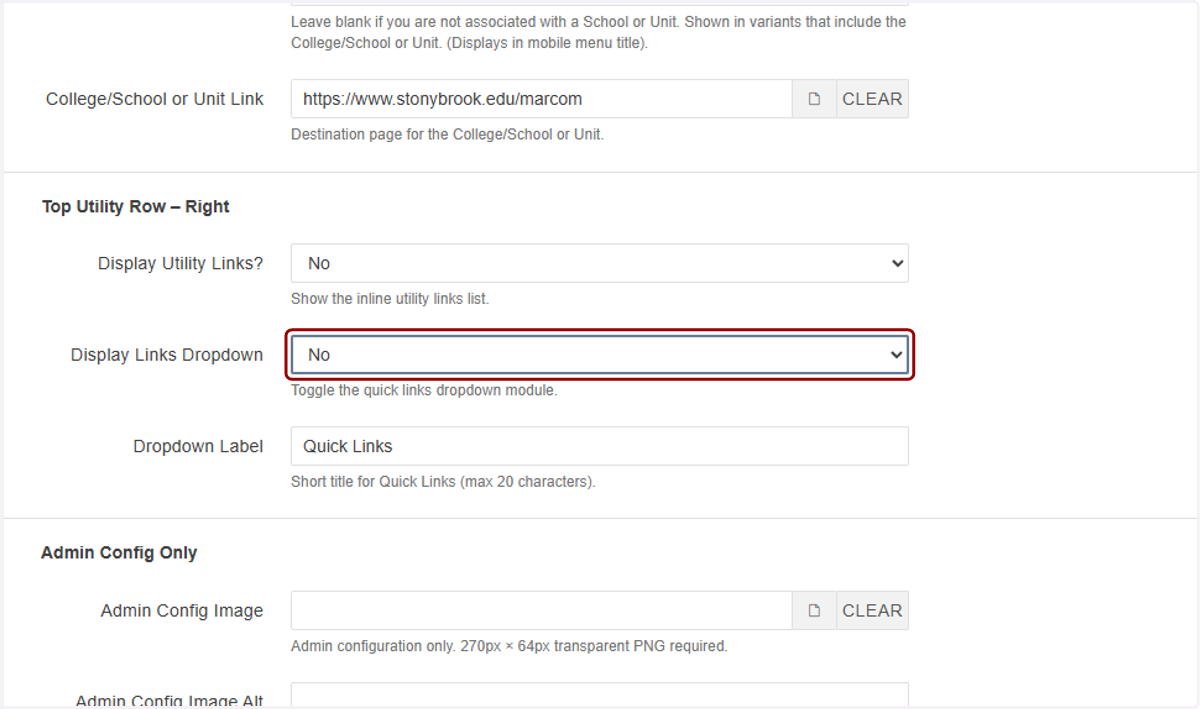Click the 'Display Links Dropdown' label

[x=167, y=355]
